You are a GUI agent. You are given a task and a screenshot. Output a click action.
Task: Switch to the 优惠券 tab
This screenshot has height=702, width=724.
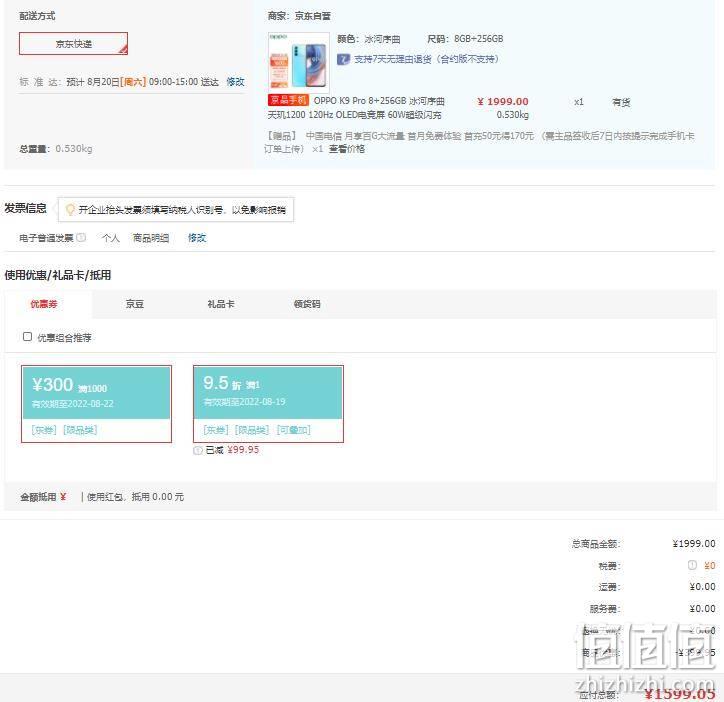click(x=44, y=304)
